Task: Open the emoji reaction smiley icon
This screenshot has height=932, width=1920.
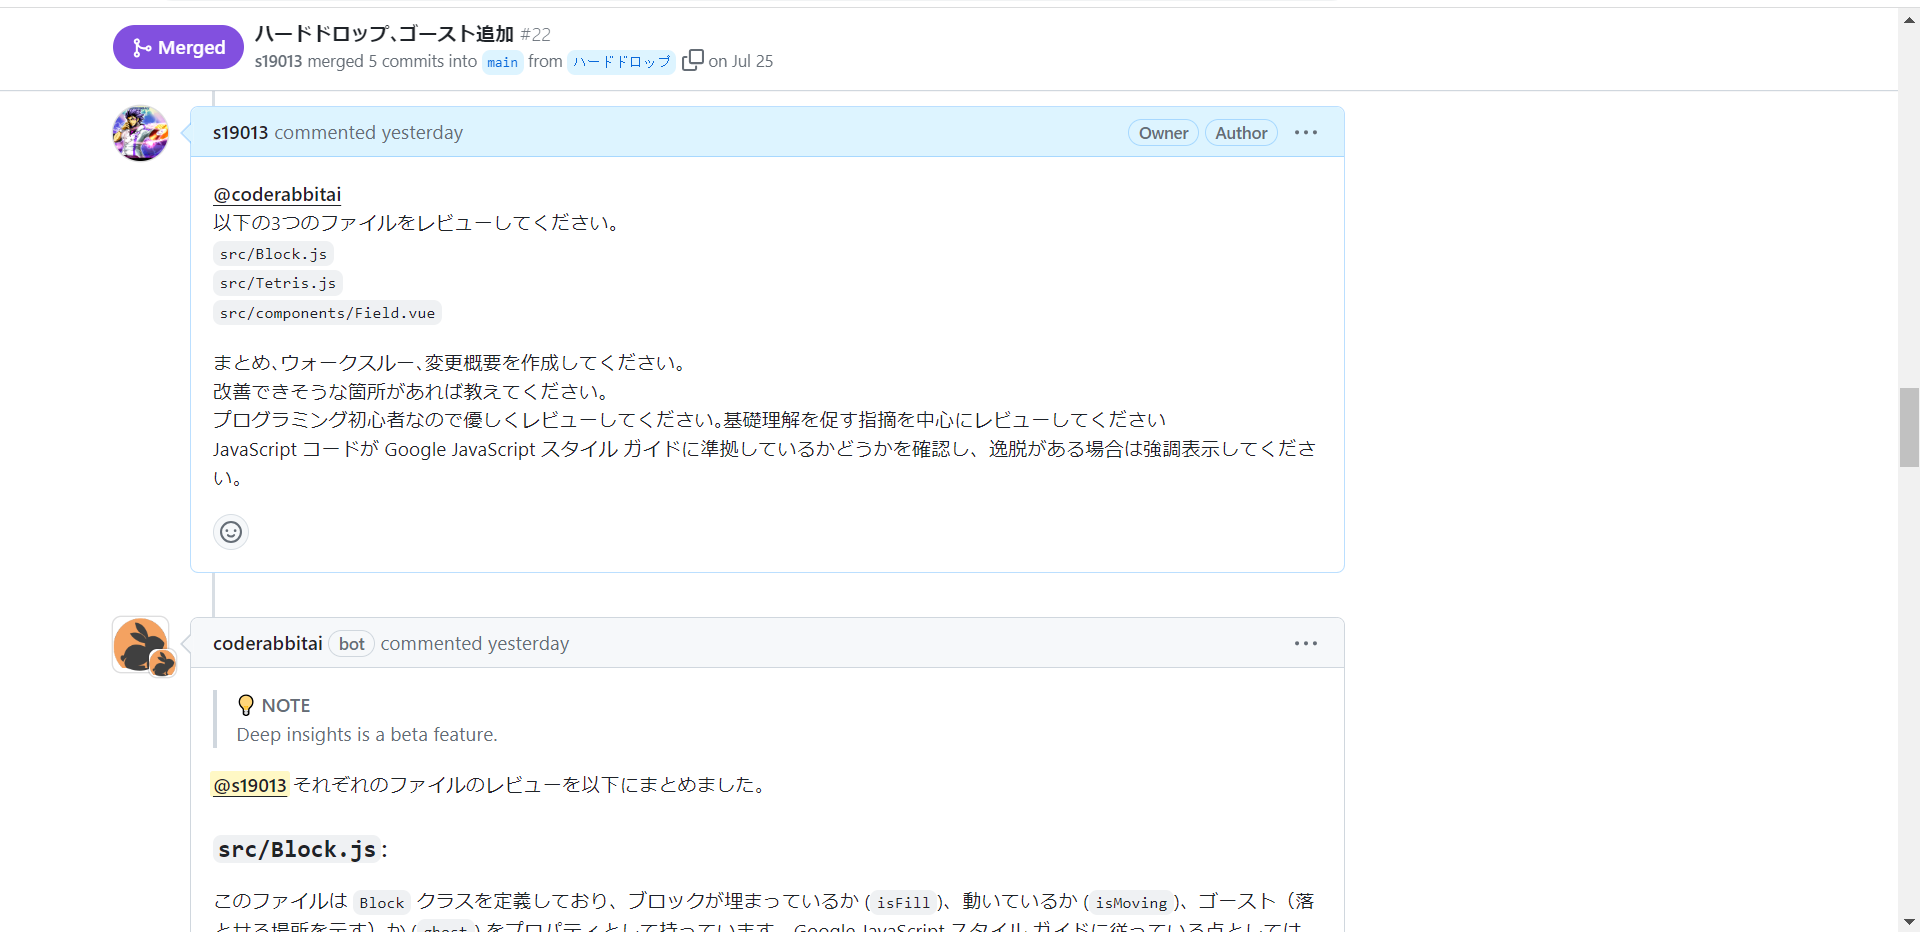Action: click(x=230, y=531)
